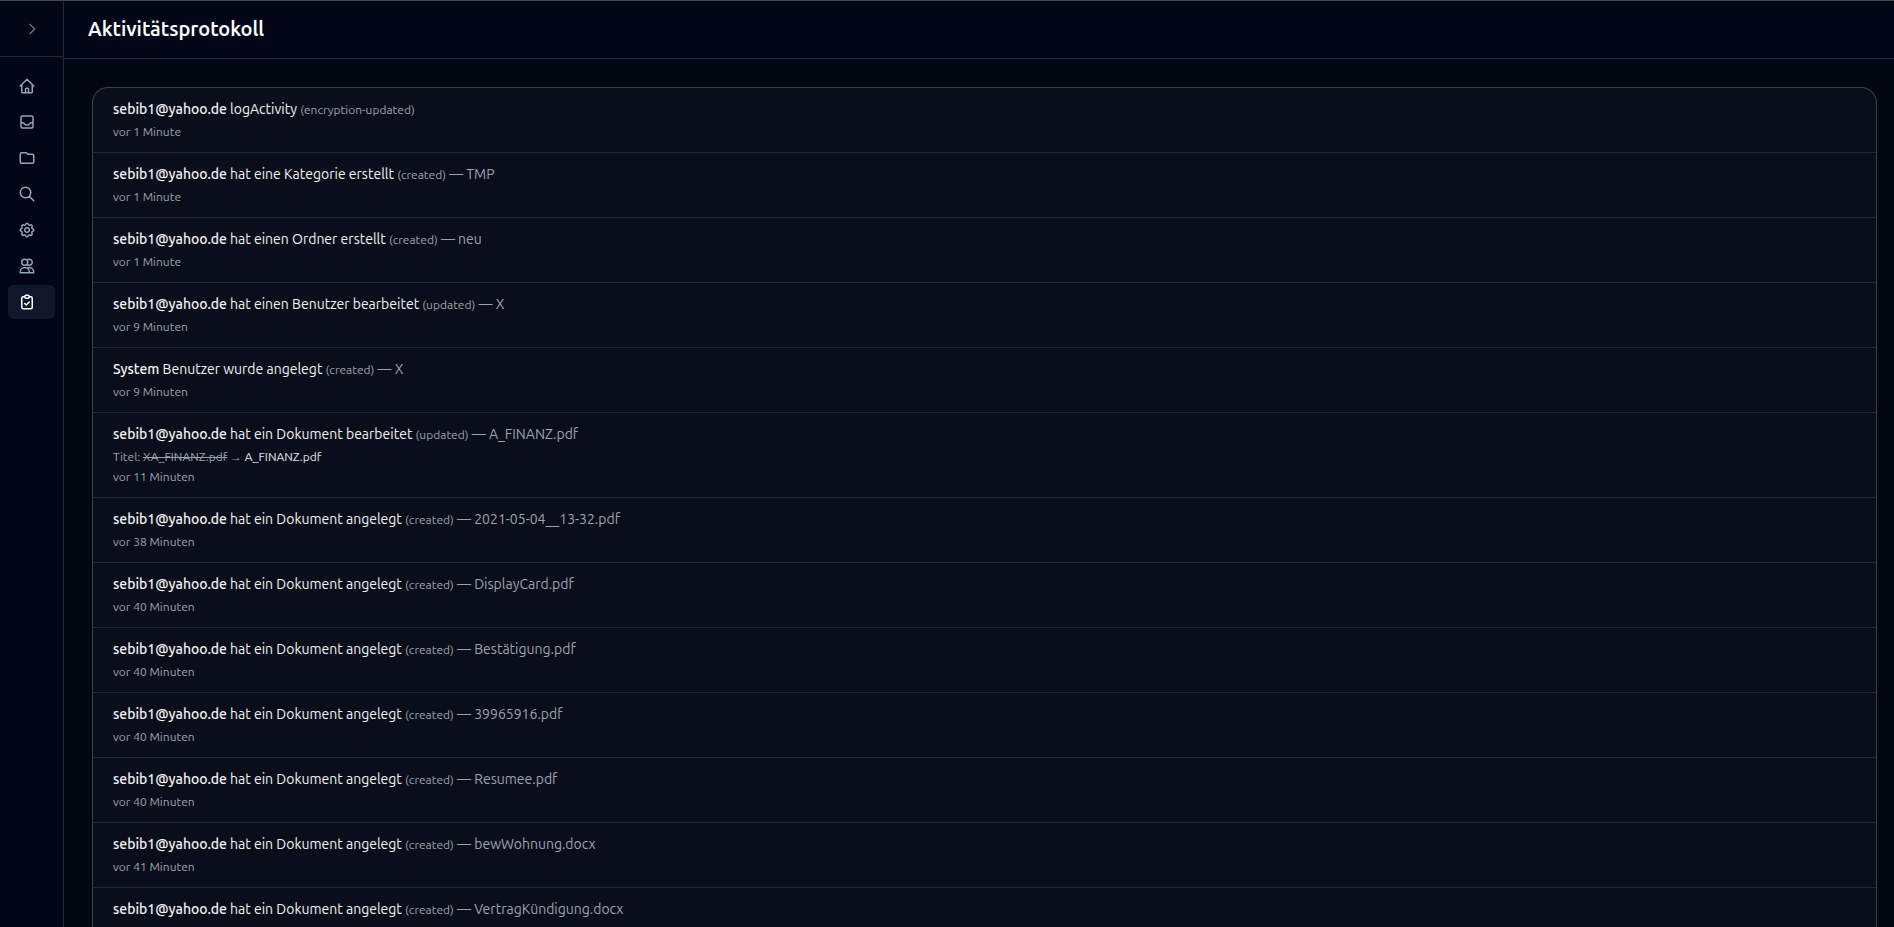
Task: Click the struck-through XA_FINANZ.pdf old title
Action: (x=185, y=457)
